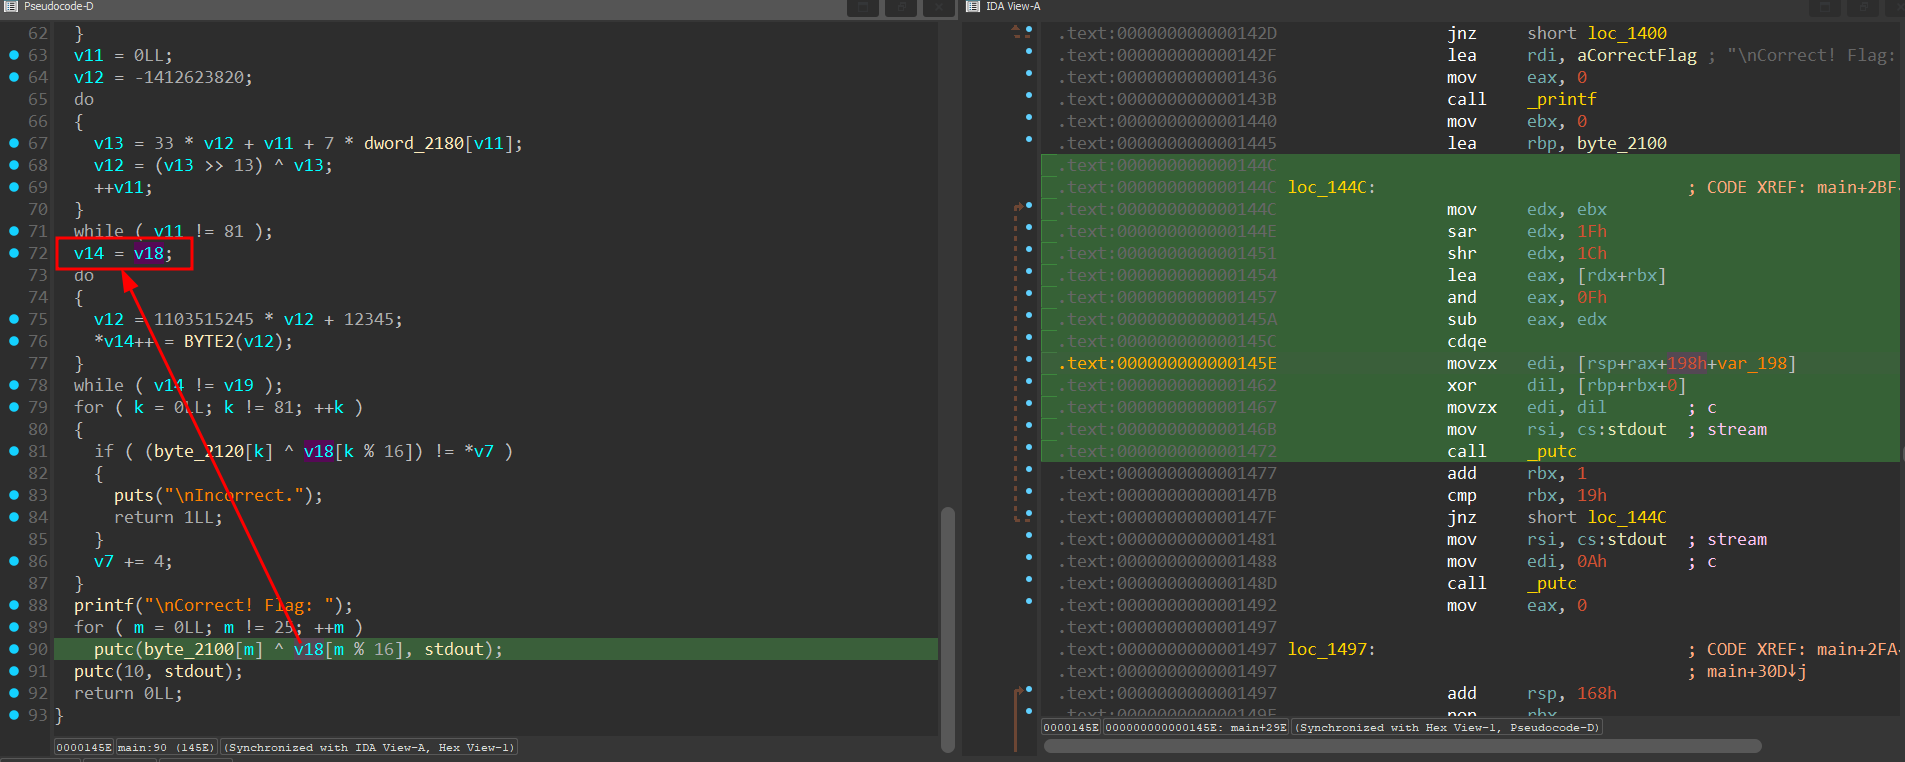Viewport: 1905px width, 762px height.
Task: Click aCorrectFlag operand in lea instruction
Action: click(1637, 55)
